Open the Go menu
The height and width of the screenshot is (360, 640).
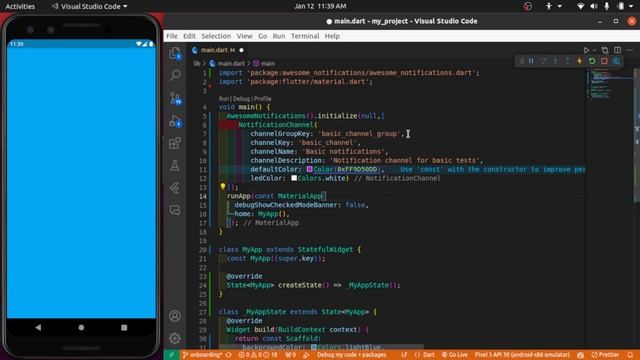coord(262,36)
